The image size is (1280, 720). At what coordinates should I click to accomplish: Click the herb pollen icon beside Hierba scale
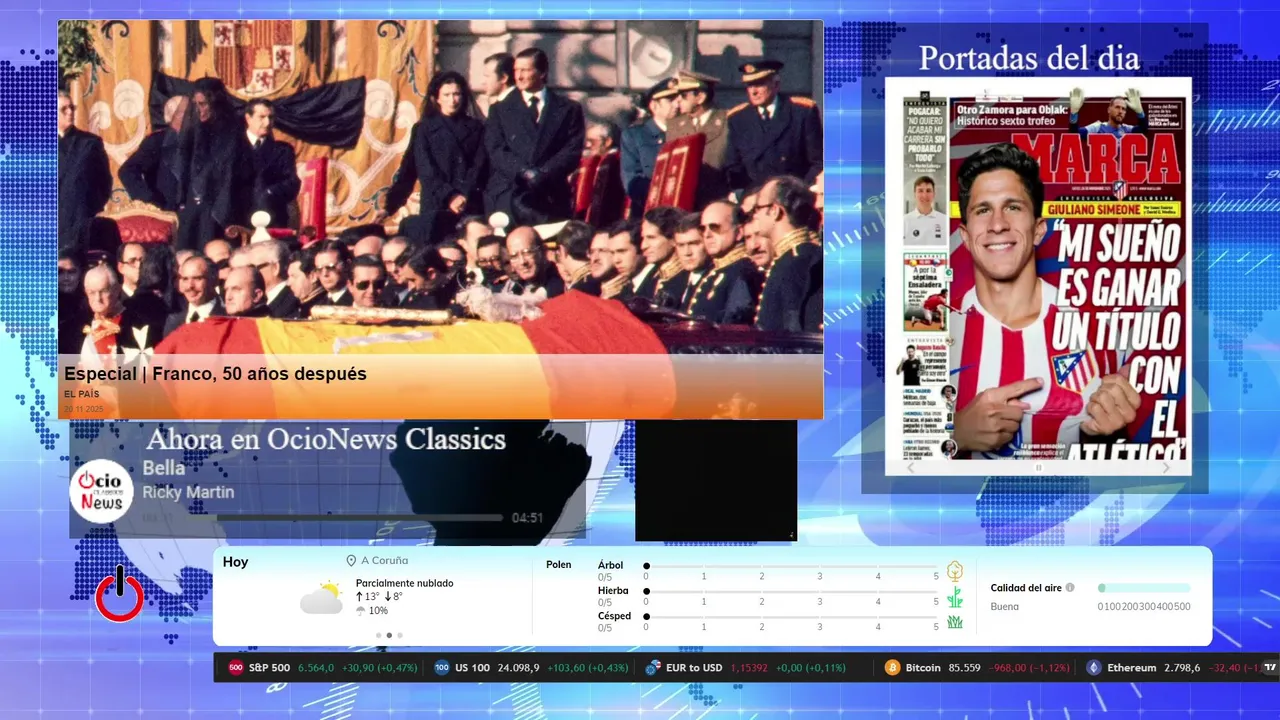point(955,597)
